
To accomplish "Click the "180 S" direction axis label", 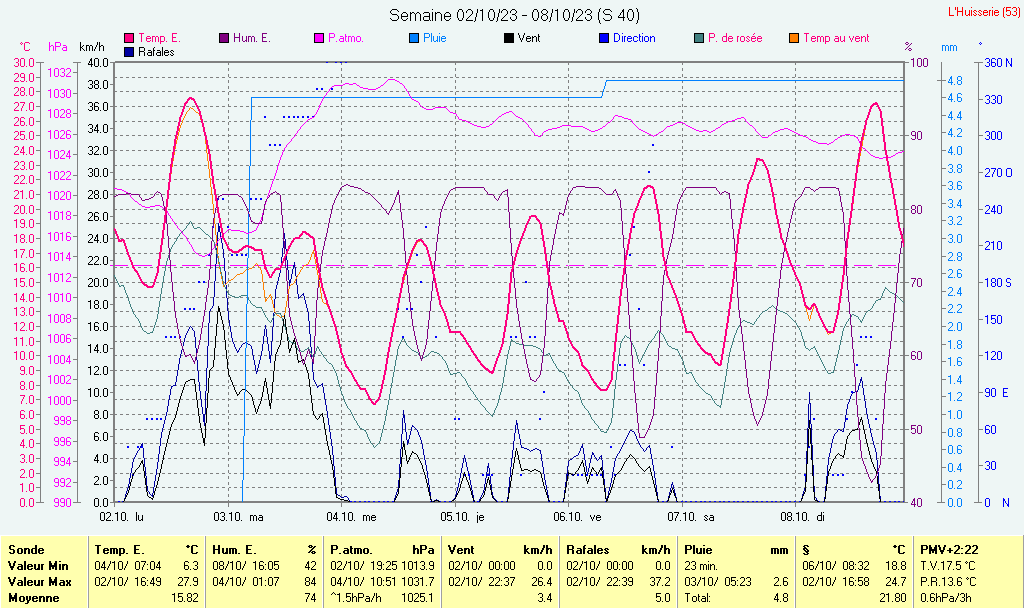I will (x=998, y=283).
